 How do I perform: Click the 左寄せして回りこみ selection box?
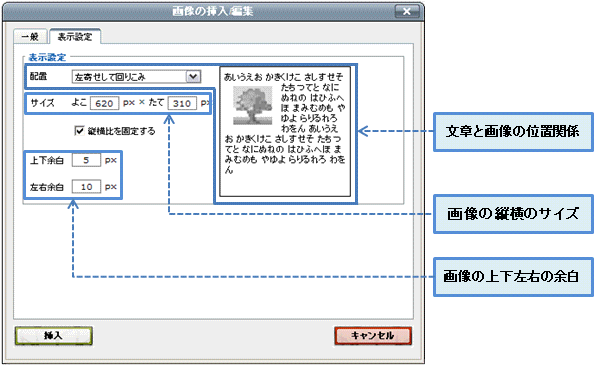point(136,77)
